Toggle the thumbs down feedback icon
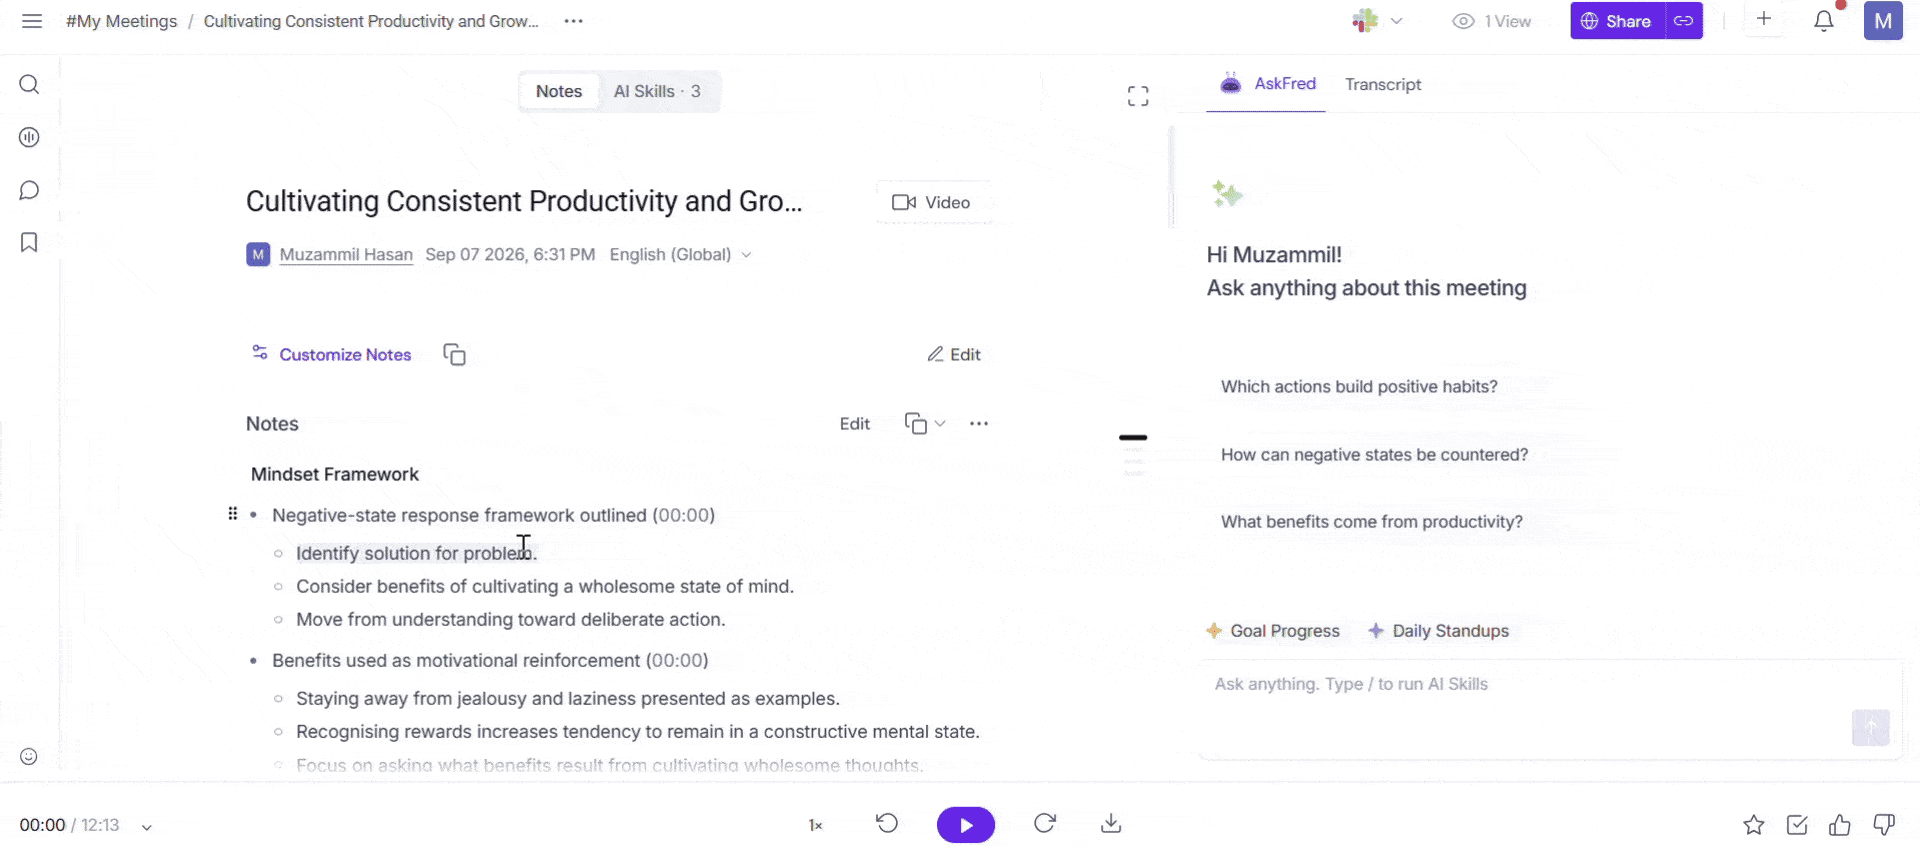Image resolution: width=1920 pixels, height=854 pixels. [x=1884, y=825]
